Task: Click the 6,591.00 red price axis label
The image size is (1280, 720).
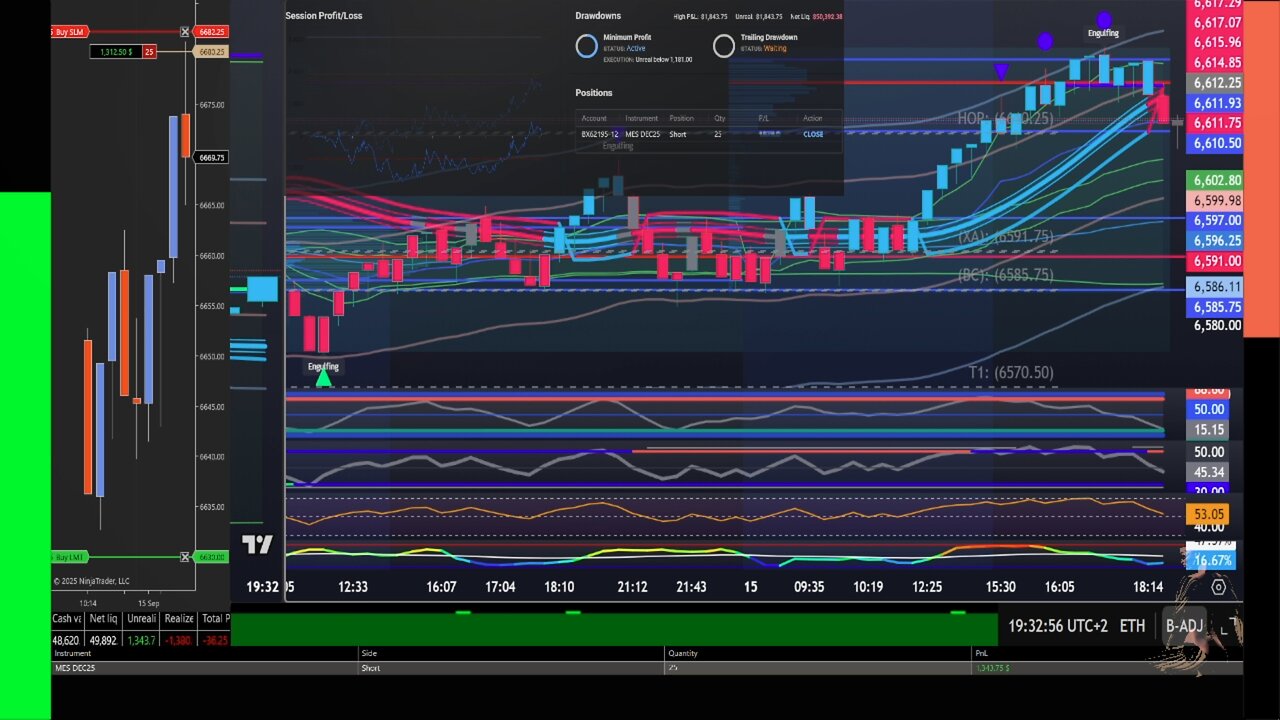Action: 1217,260
